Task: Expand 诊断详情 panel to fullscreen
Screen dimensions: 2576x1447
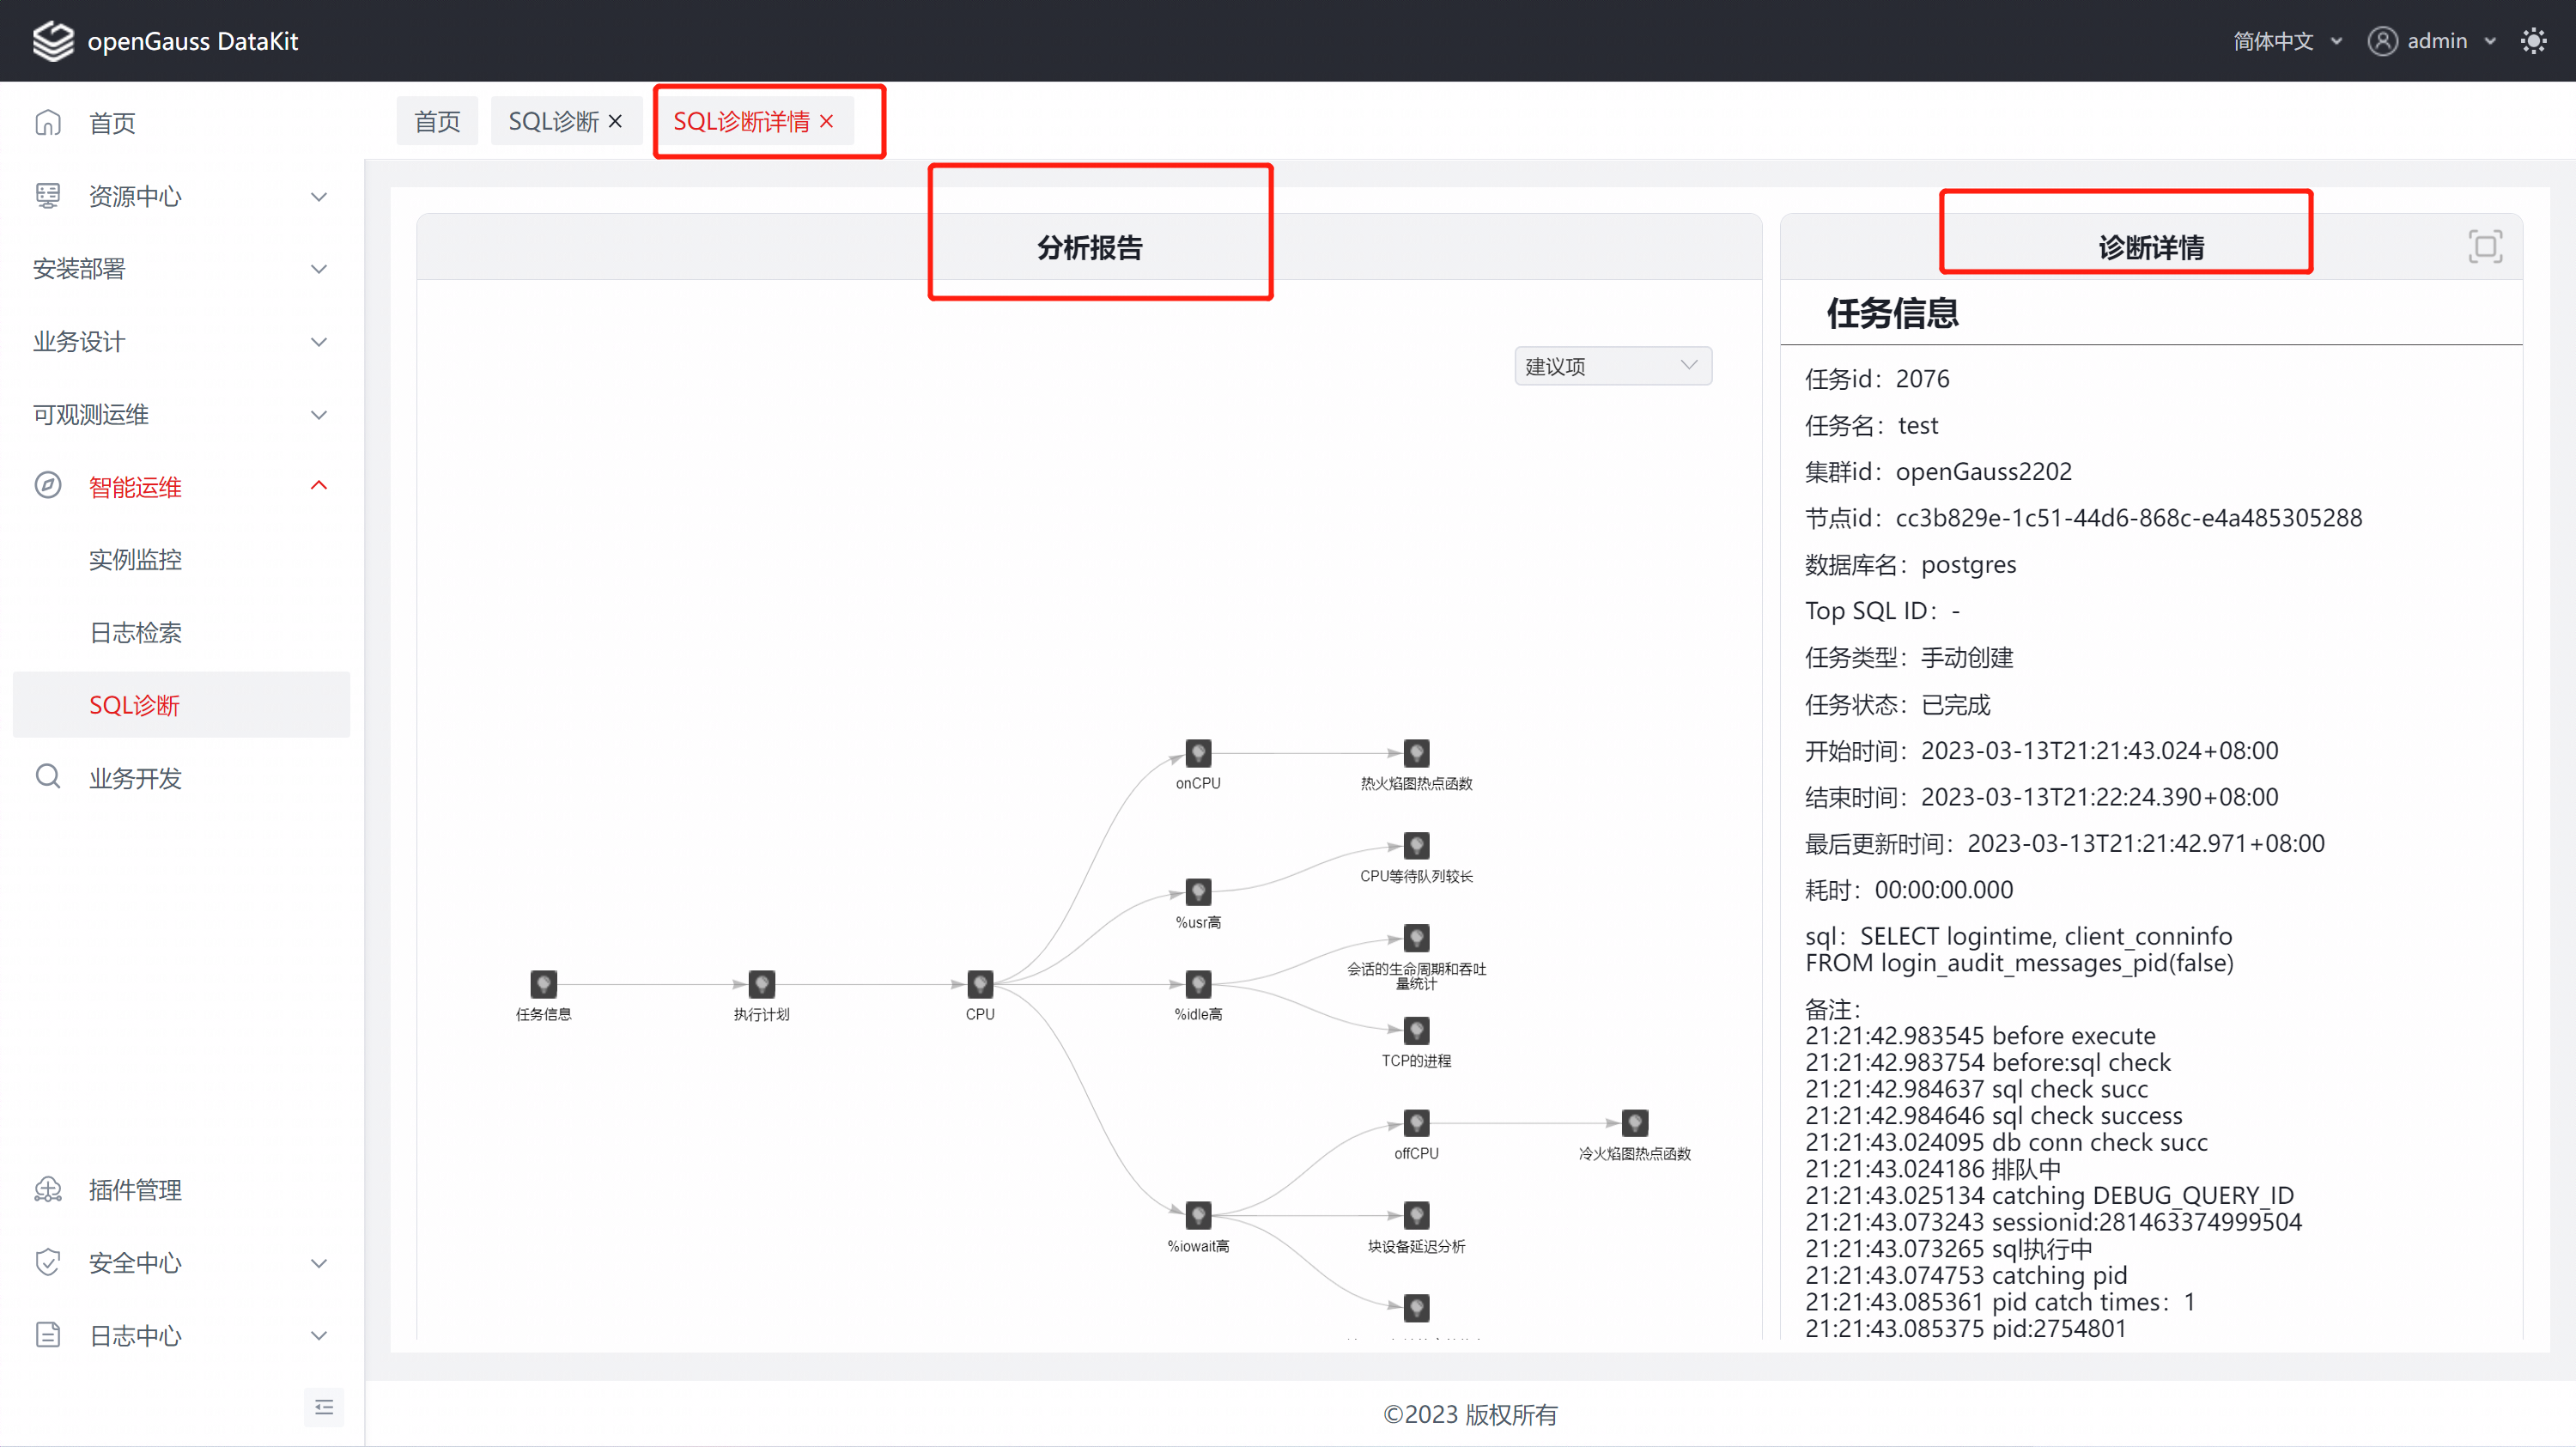Action: click(x=2484, y=246)
